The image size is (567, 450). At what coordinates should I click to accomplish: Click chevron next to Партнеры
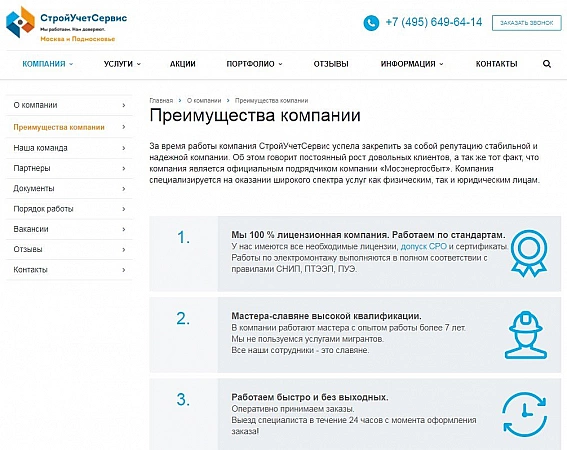[124, 168]
